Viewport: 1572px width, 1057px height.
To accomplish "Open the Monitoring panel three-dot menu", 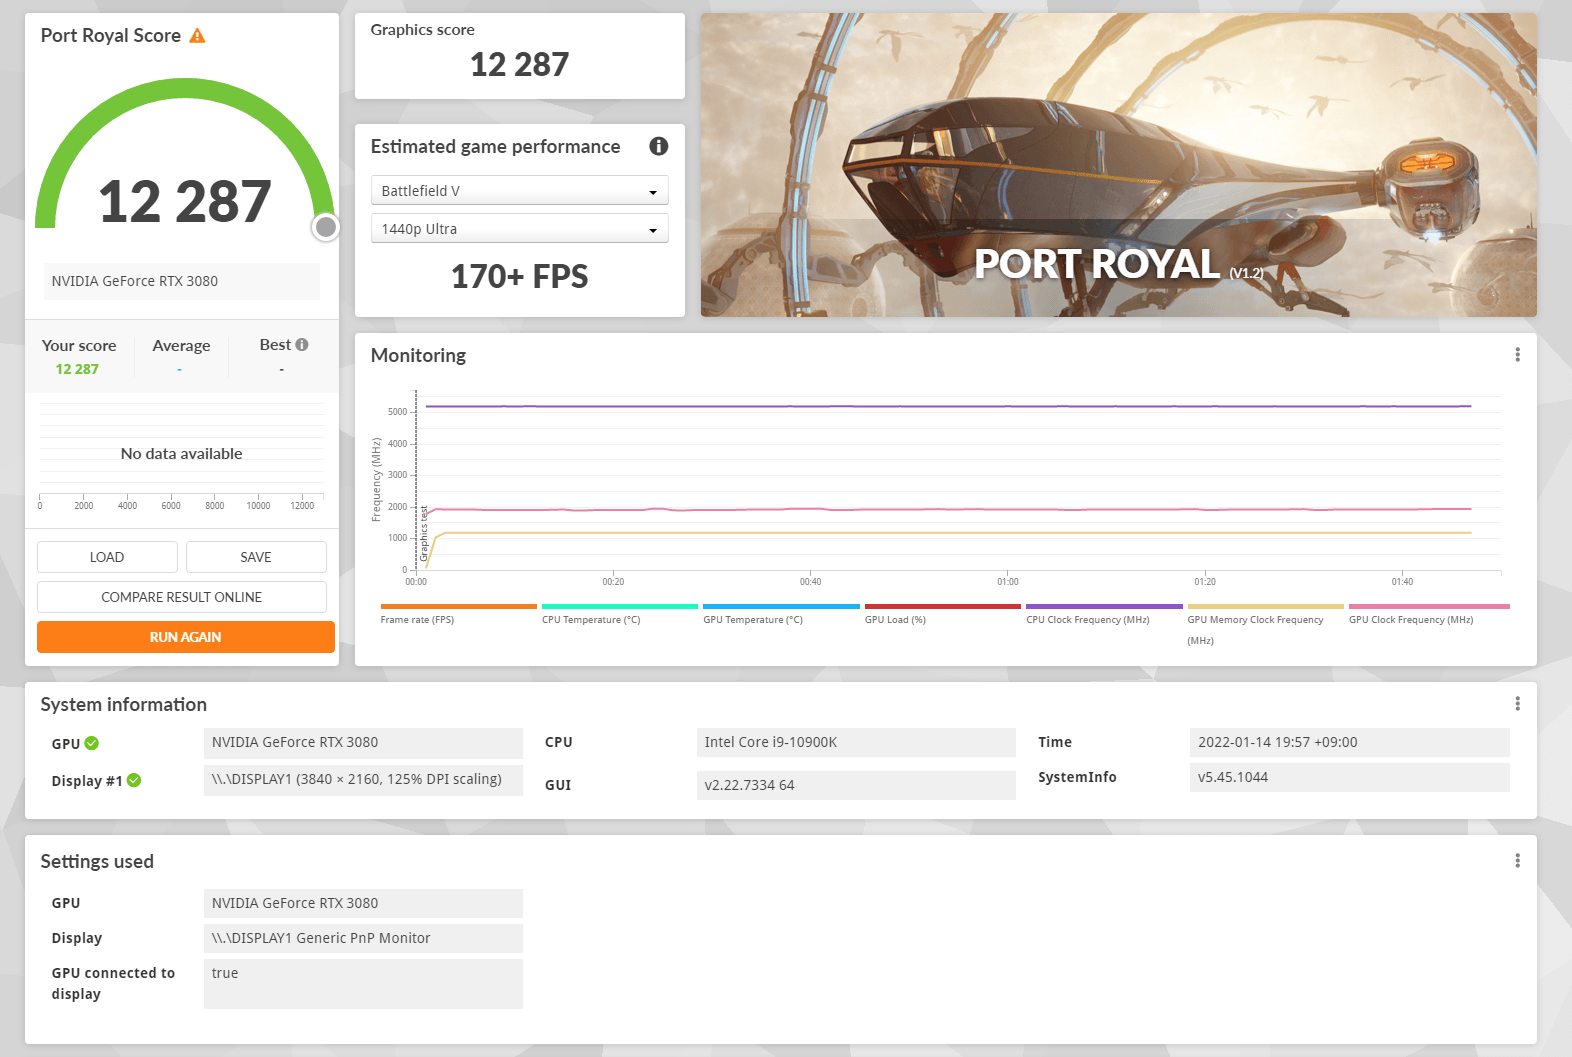I will (x=1517, y=355).
